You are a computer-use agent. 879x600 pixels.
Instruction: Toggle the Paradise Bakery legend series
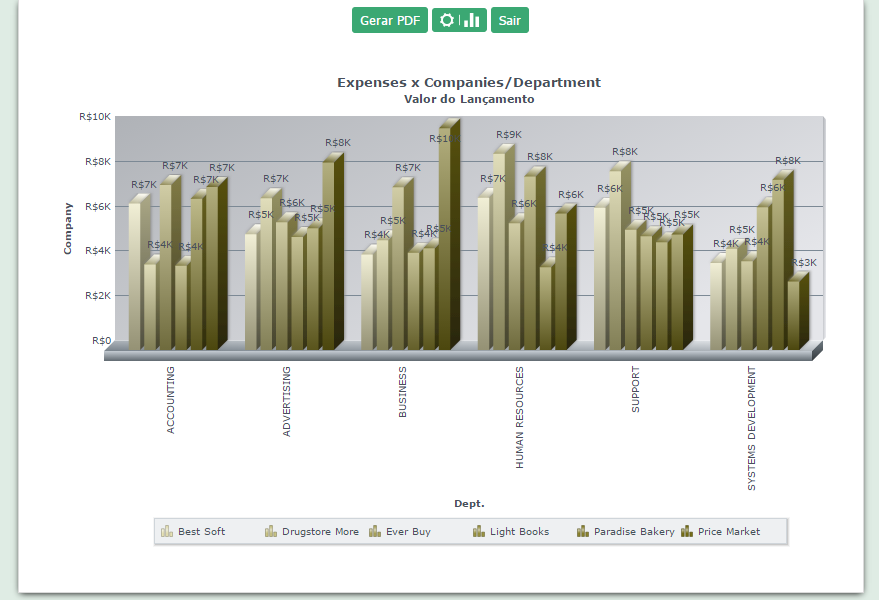pos(583,532)
